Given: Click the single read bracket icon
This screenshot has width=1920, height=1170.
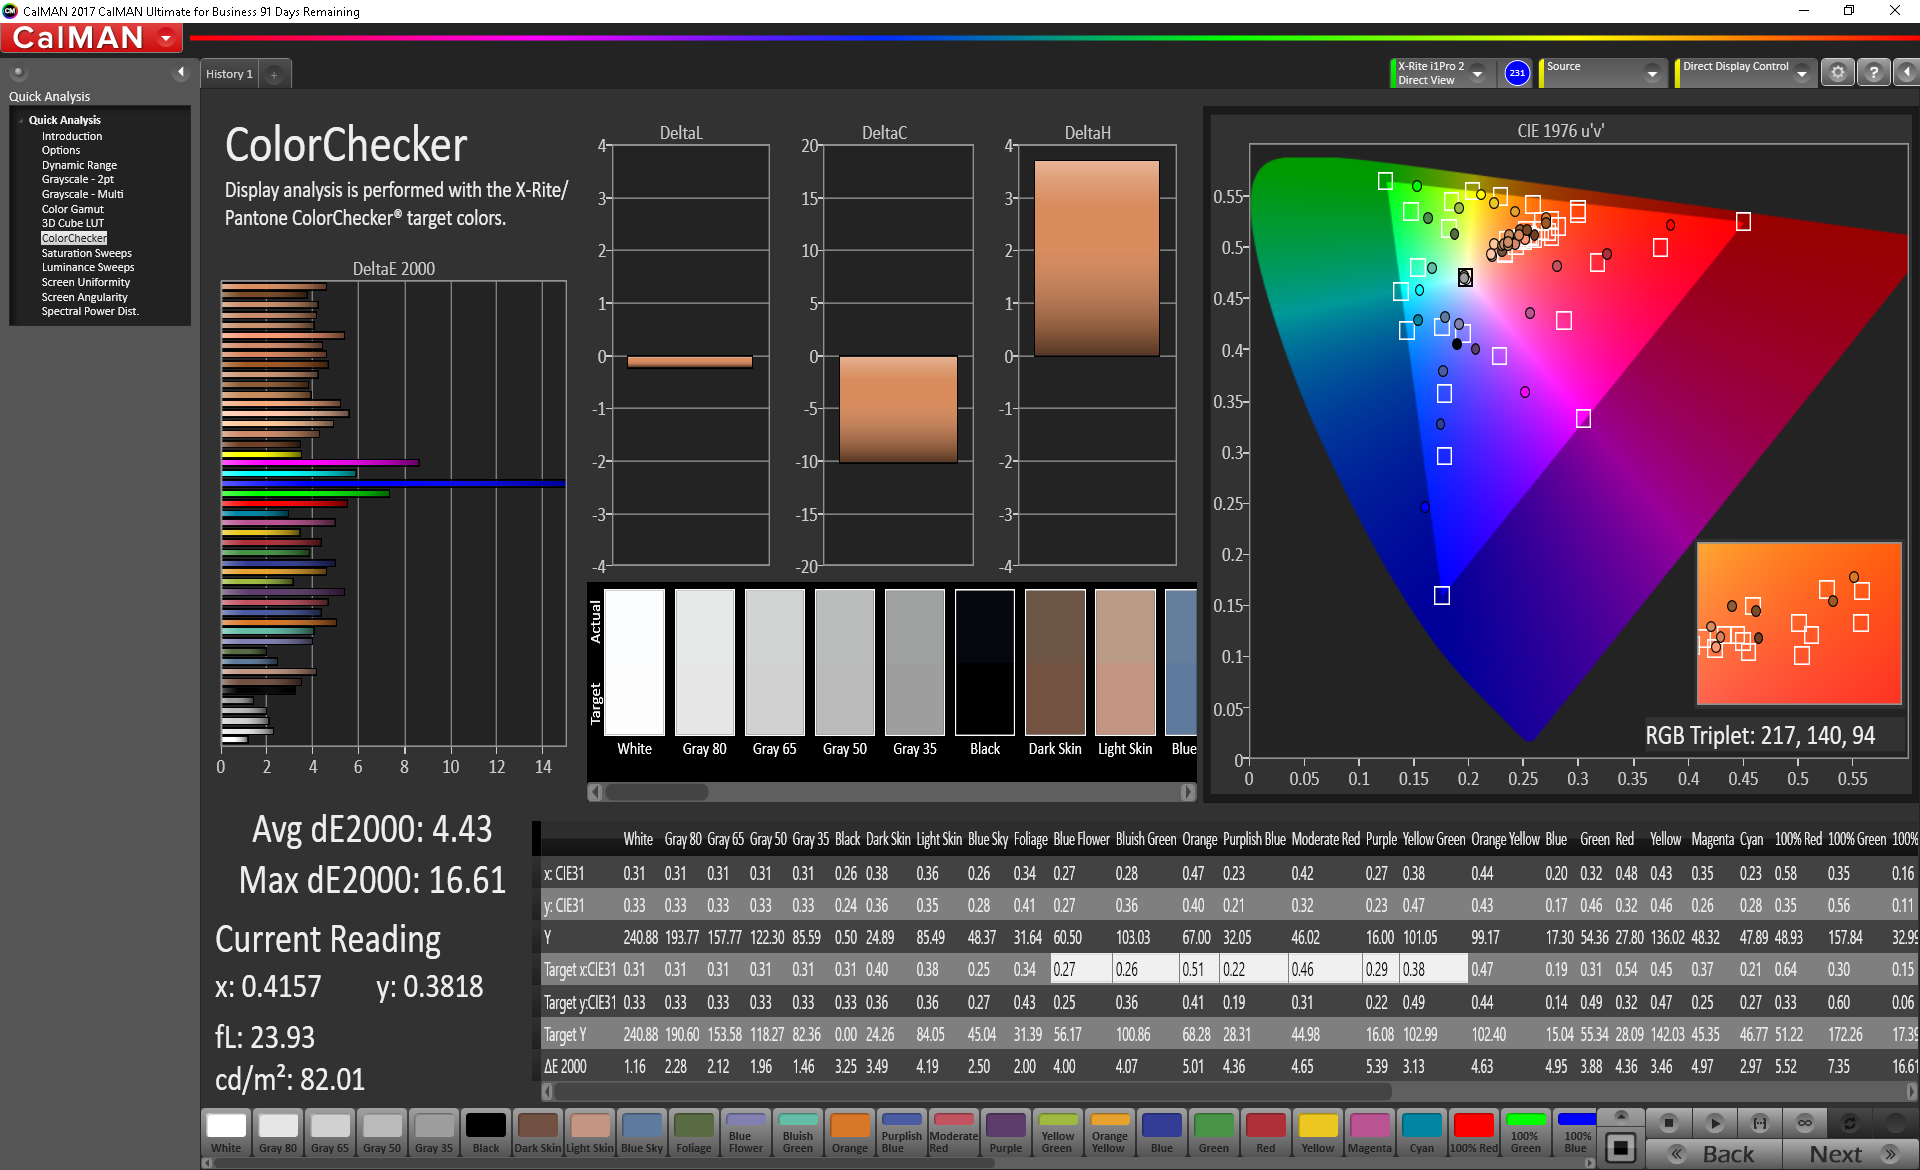Looking at the screenshot, I should point(1759,1122).
